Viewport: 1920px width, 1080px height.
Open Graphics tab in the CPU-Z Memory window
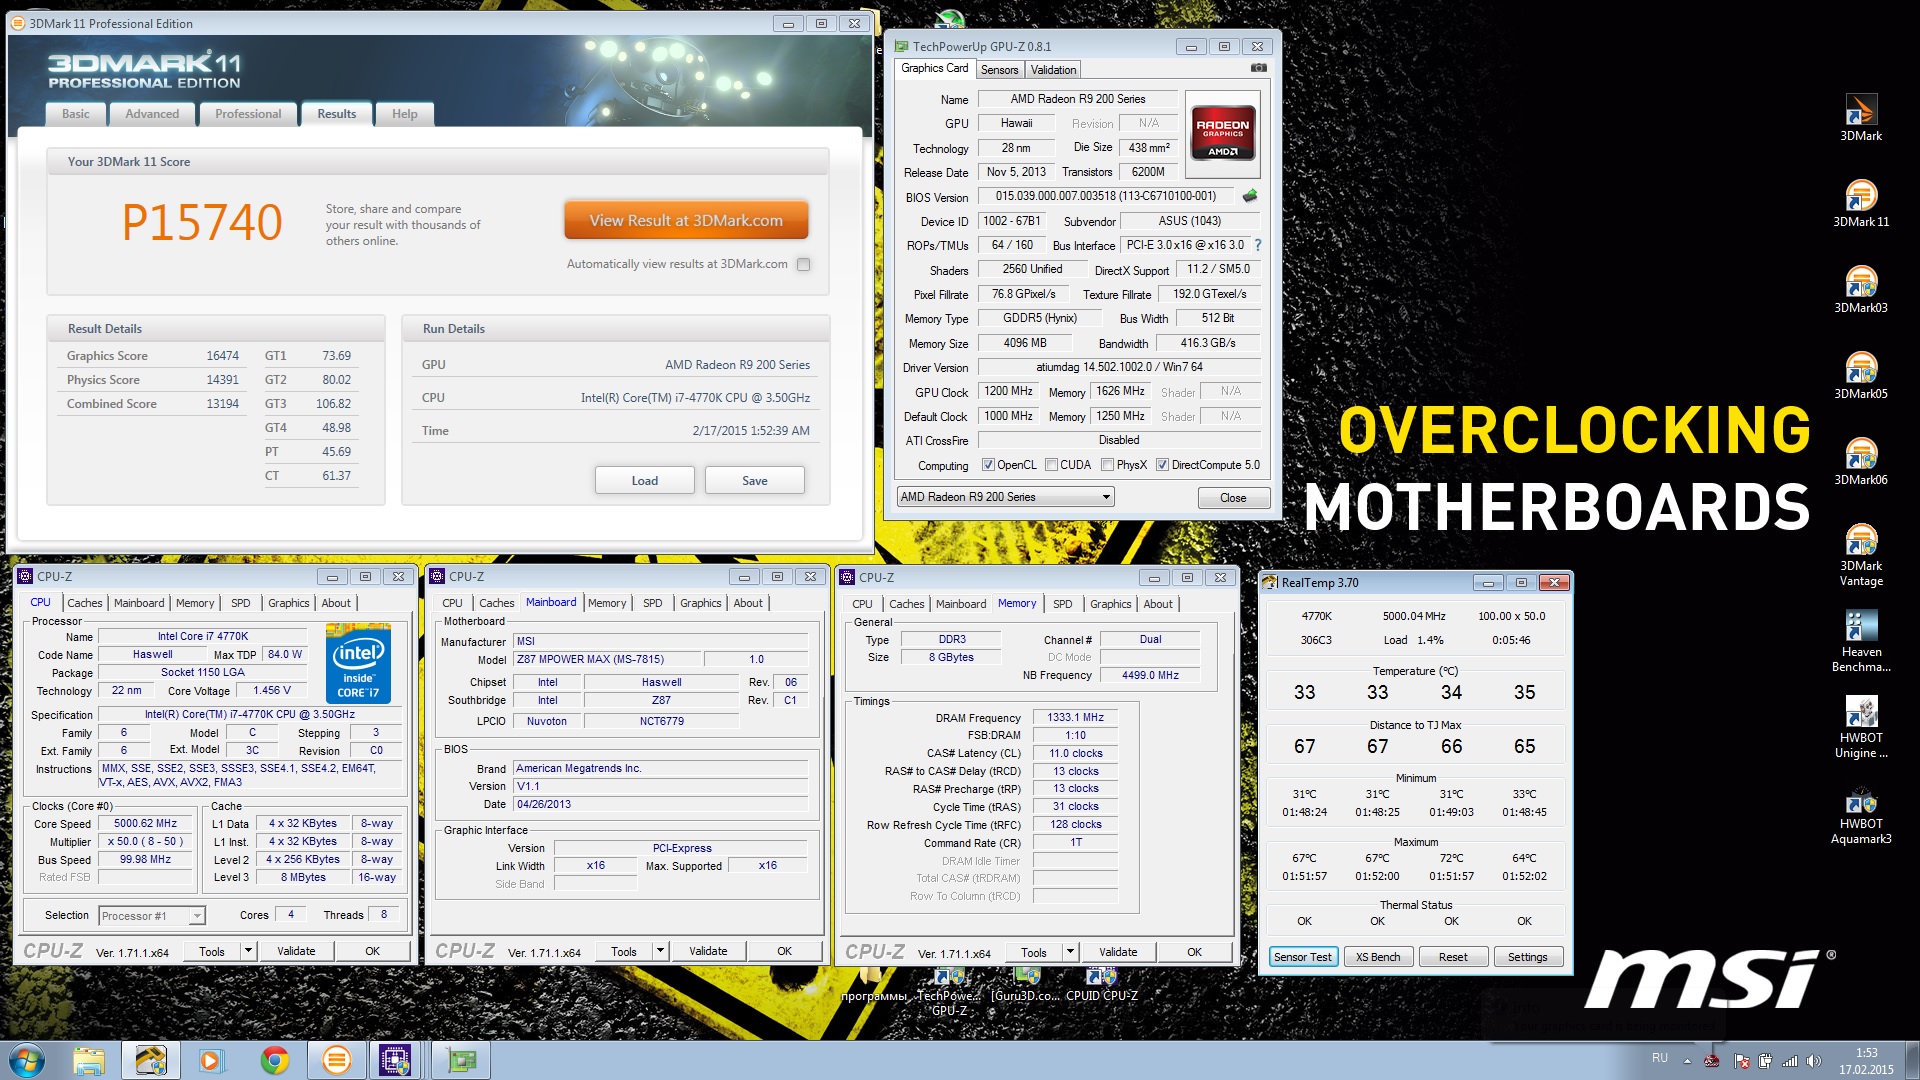[1110, 604]
